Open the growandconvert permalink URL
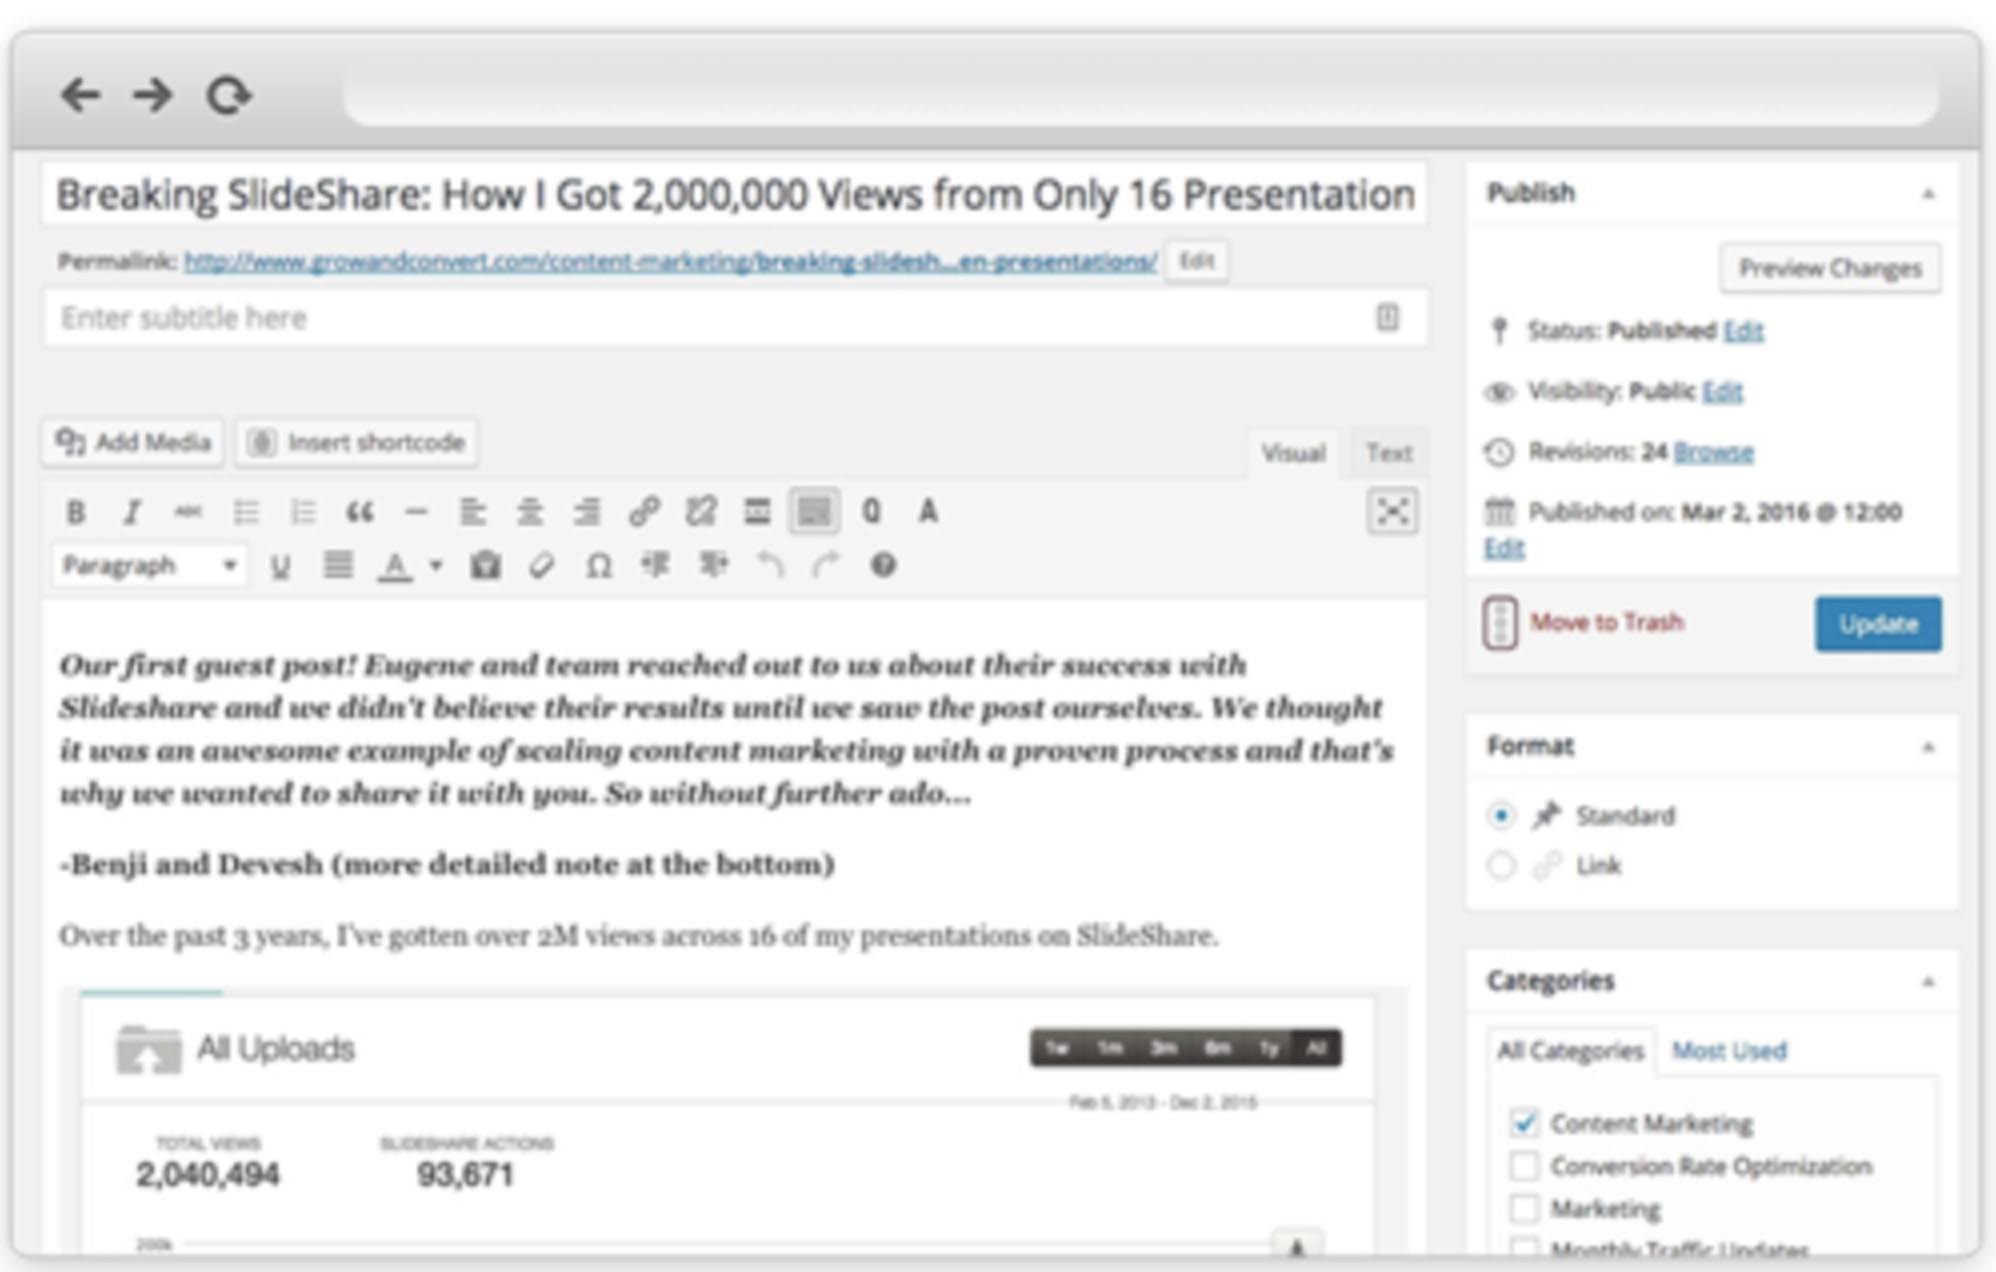 [x=670, y=262]
